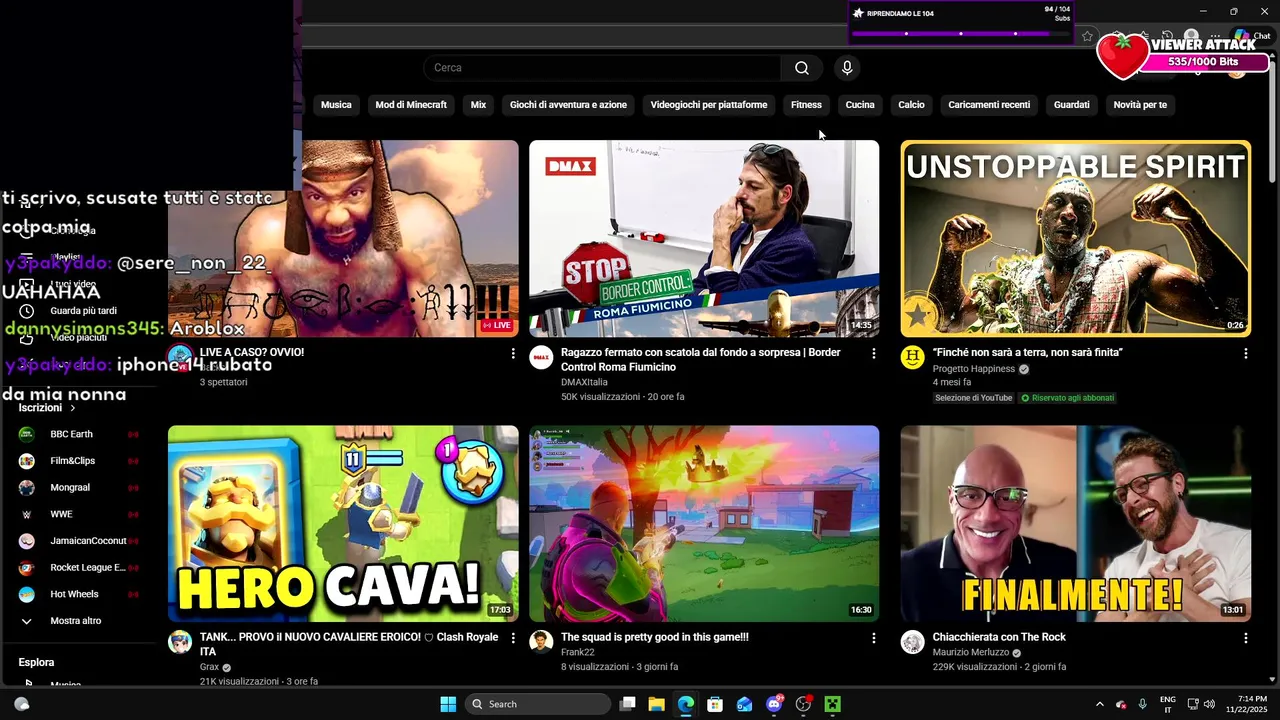Screen dimensions: 1280x720
Task: Open the Fortnite squad video thumbnail
Action: coord(704,524)
